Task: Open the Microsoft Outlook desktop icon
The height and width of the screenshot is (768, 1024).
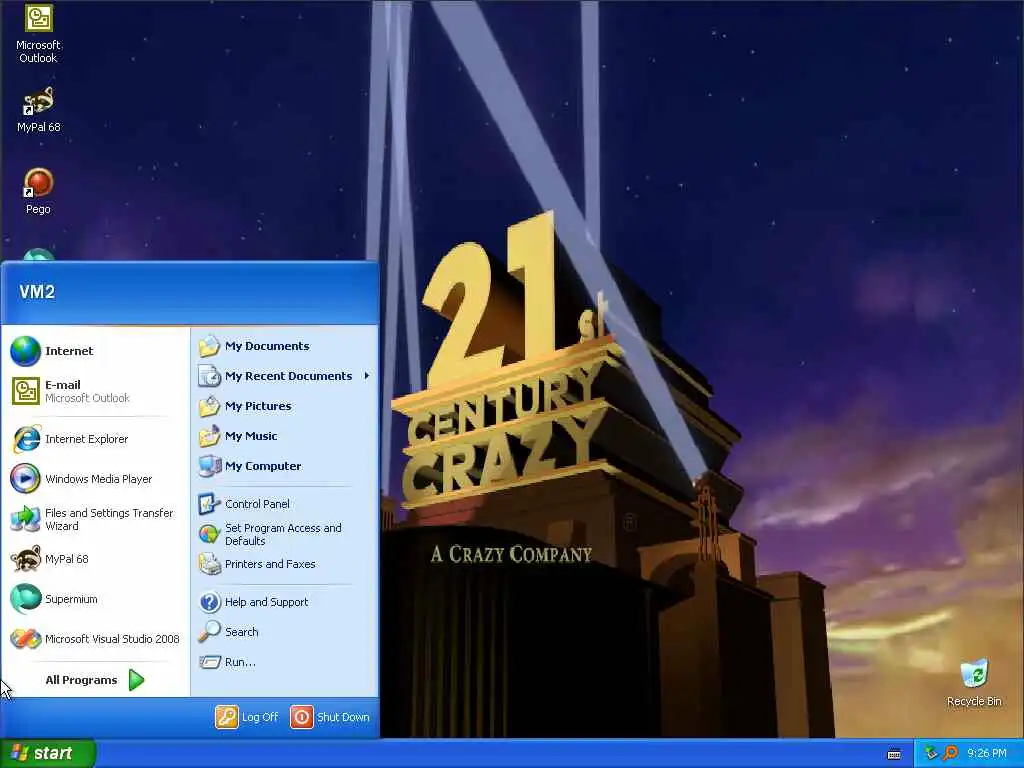Action: [x=38, y=33]
